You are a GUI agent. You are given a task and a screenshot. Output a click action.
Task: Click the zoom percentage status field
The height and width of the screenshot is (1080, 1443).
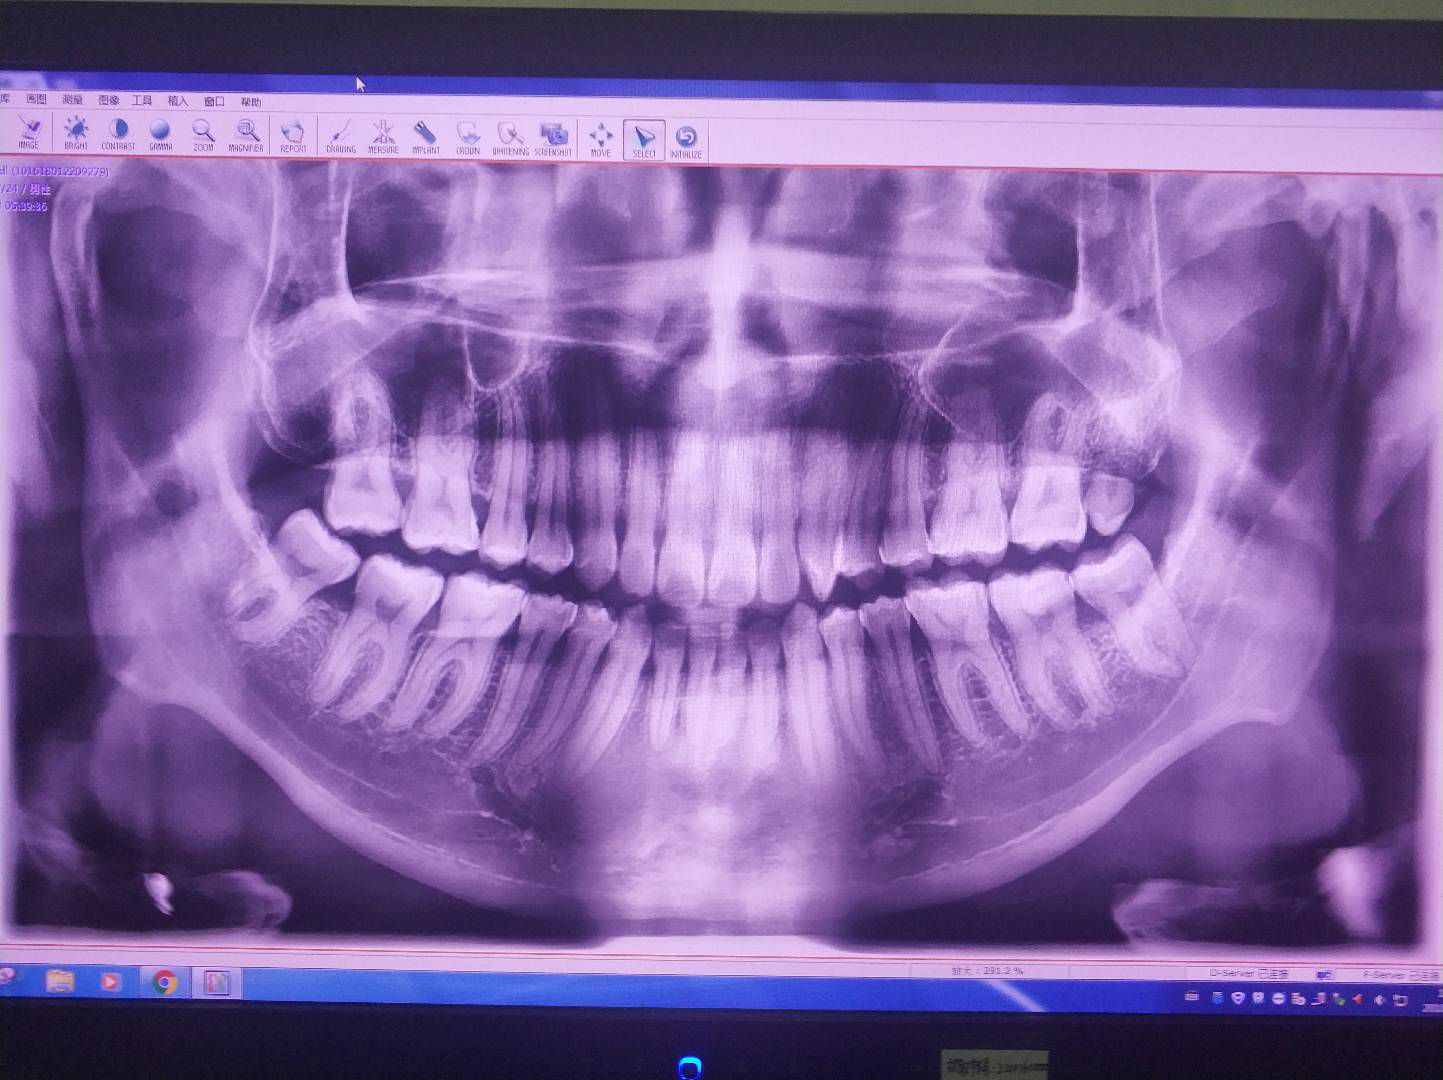pyautogui.click(x=988, y=971)
